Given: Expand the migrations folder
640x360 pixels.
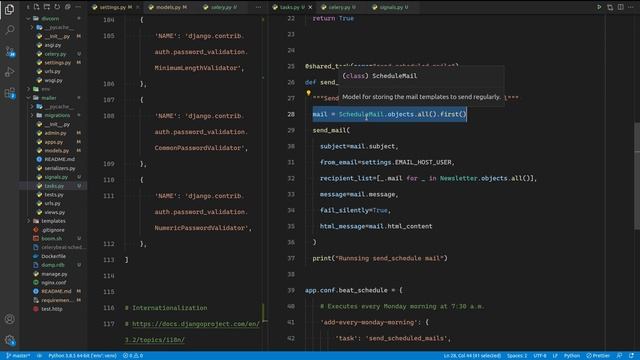Looking at the screenshot, I should [x=56, y=116].
